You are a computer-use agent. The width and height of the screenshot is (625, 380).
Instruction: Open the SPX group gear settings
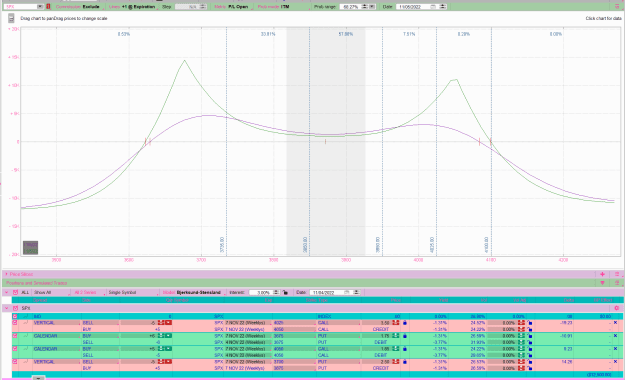pos(617,308)
